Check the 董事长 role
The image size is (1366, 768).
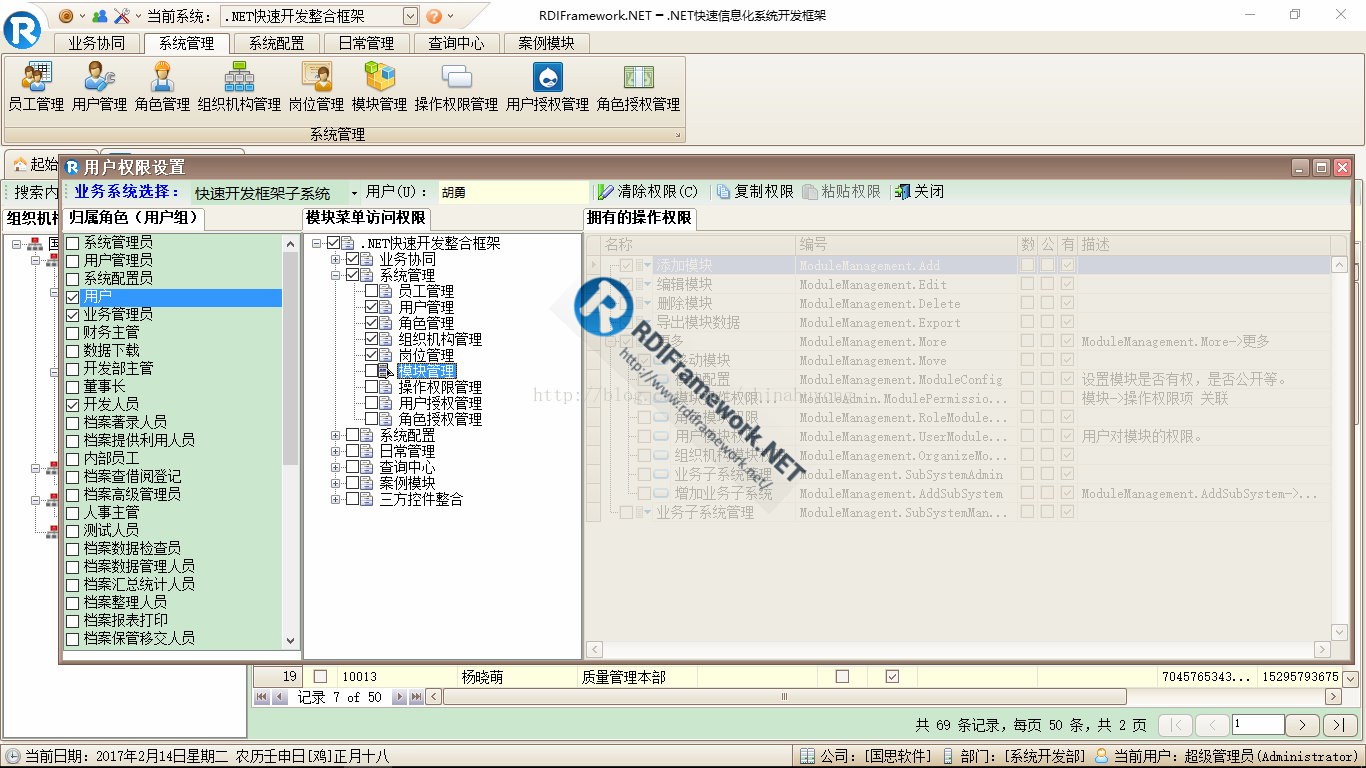(72, 387)
